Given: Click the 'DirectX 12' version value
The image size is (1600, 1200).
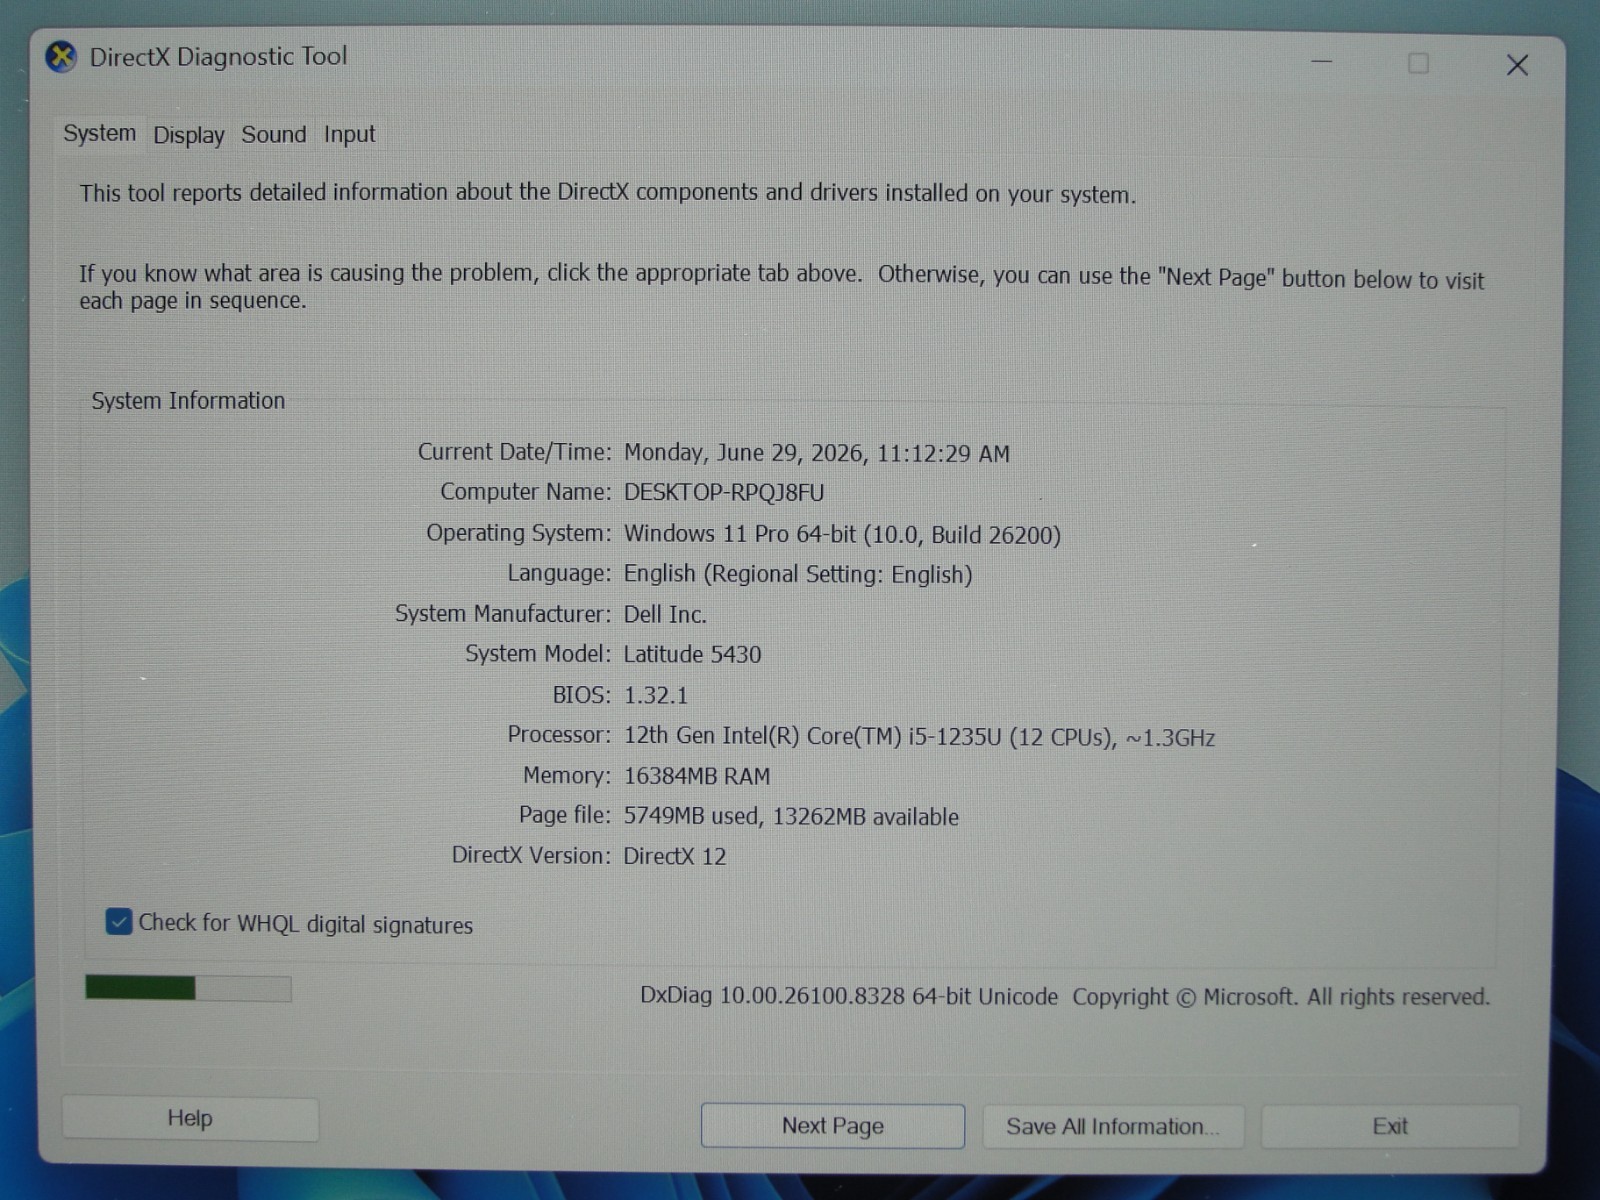Looking at the screenshot, I should 675,856.
